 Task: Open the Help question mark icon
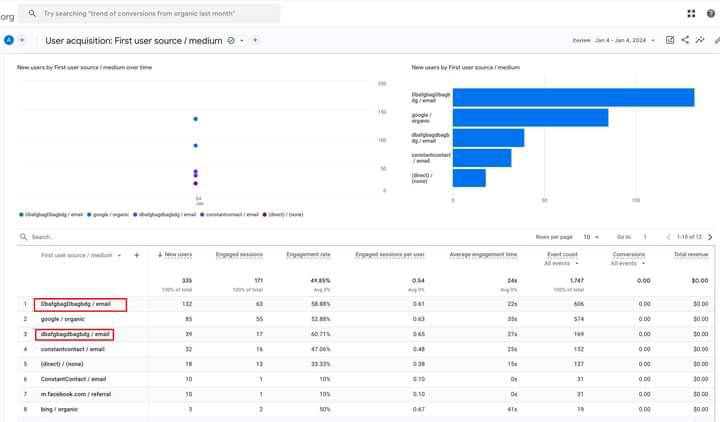point(711,13)
